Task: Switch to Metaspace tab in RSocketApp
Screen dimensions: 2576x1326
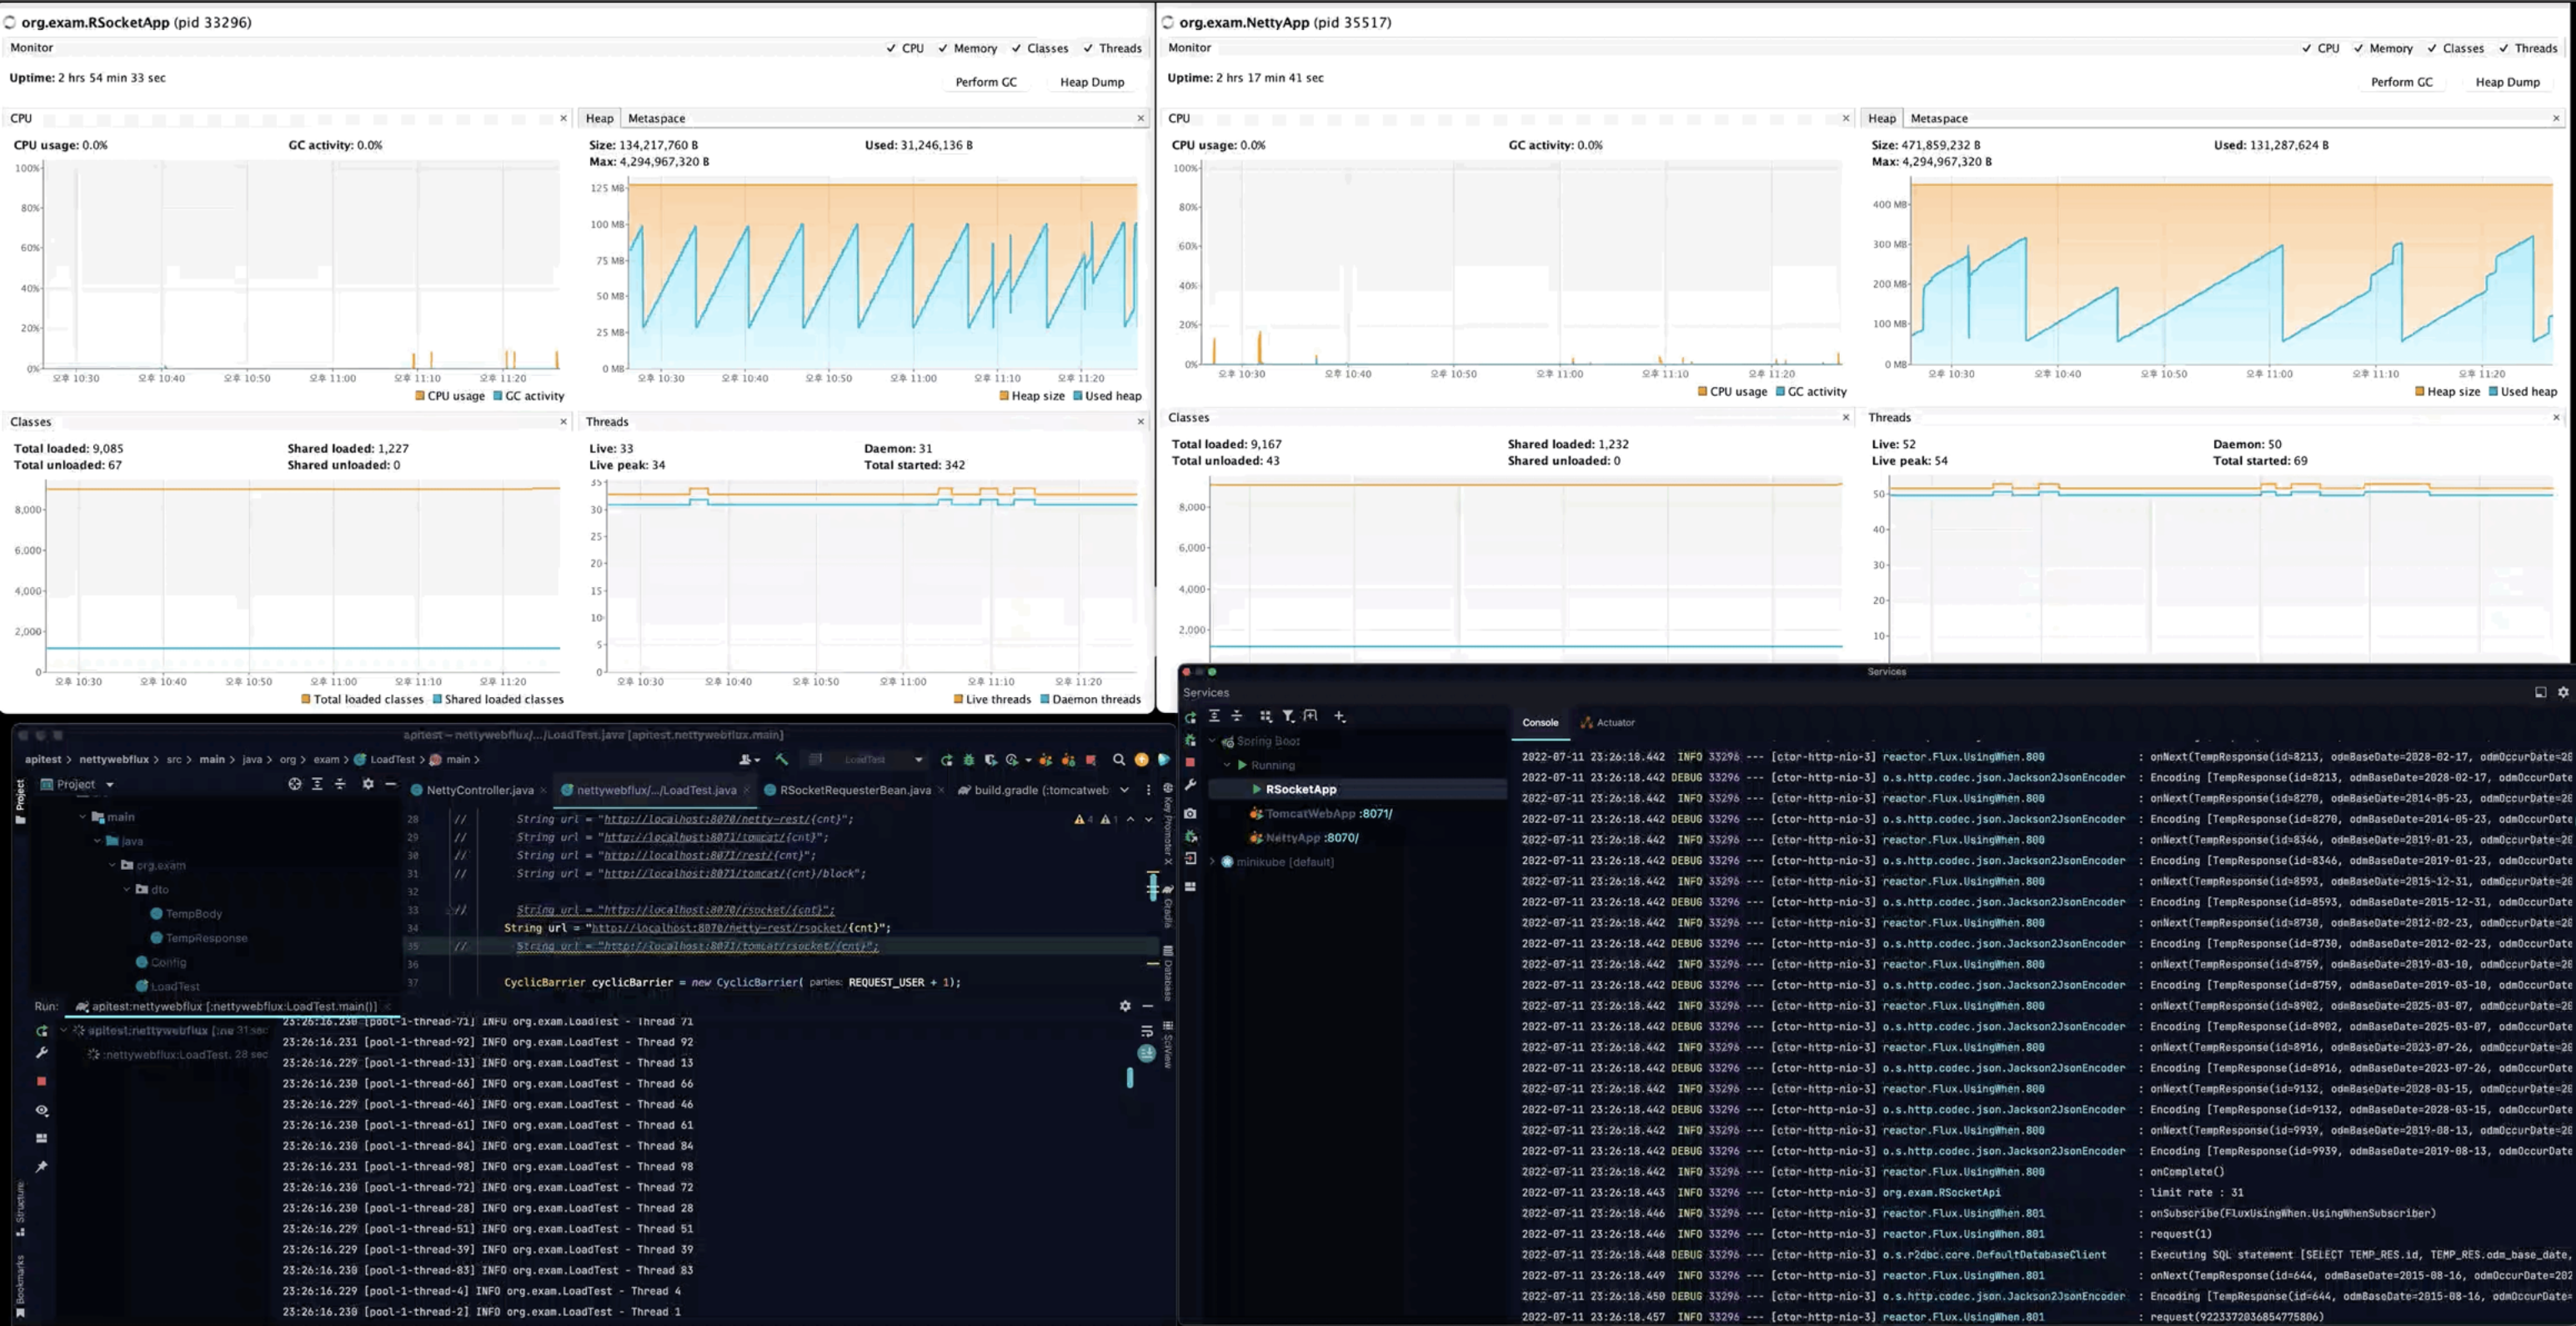Action: pyautogui.click(x=656, y=118)
